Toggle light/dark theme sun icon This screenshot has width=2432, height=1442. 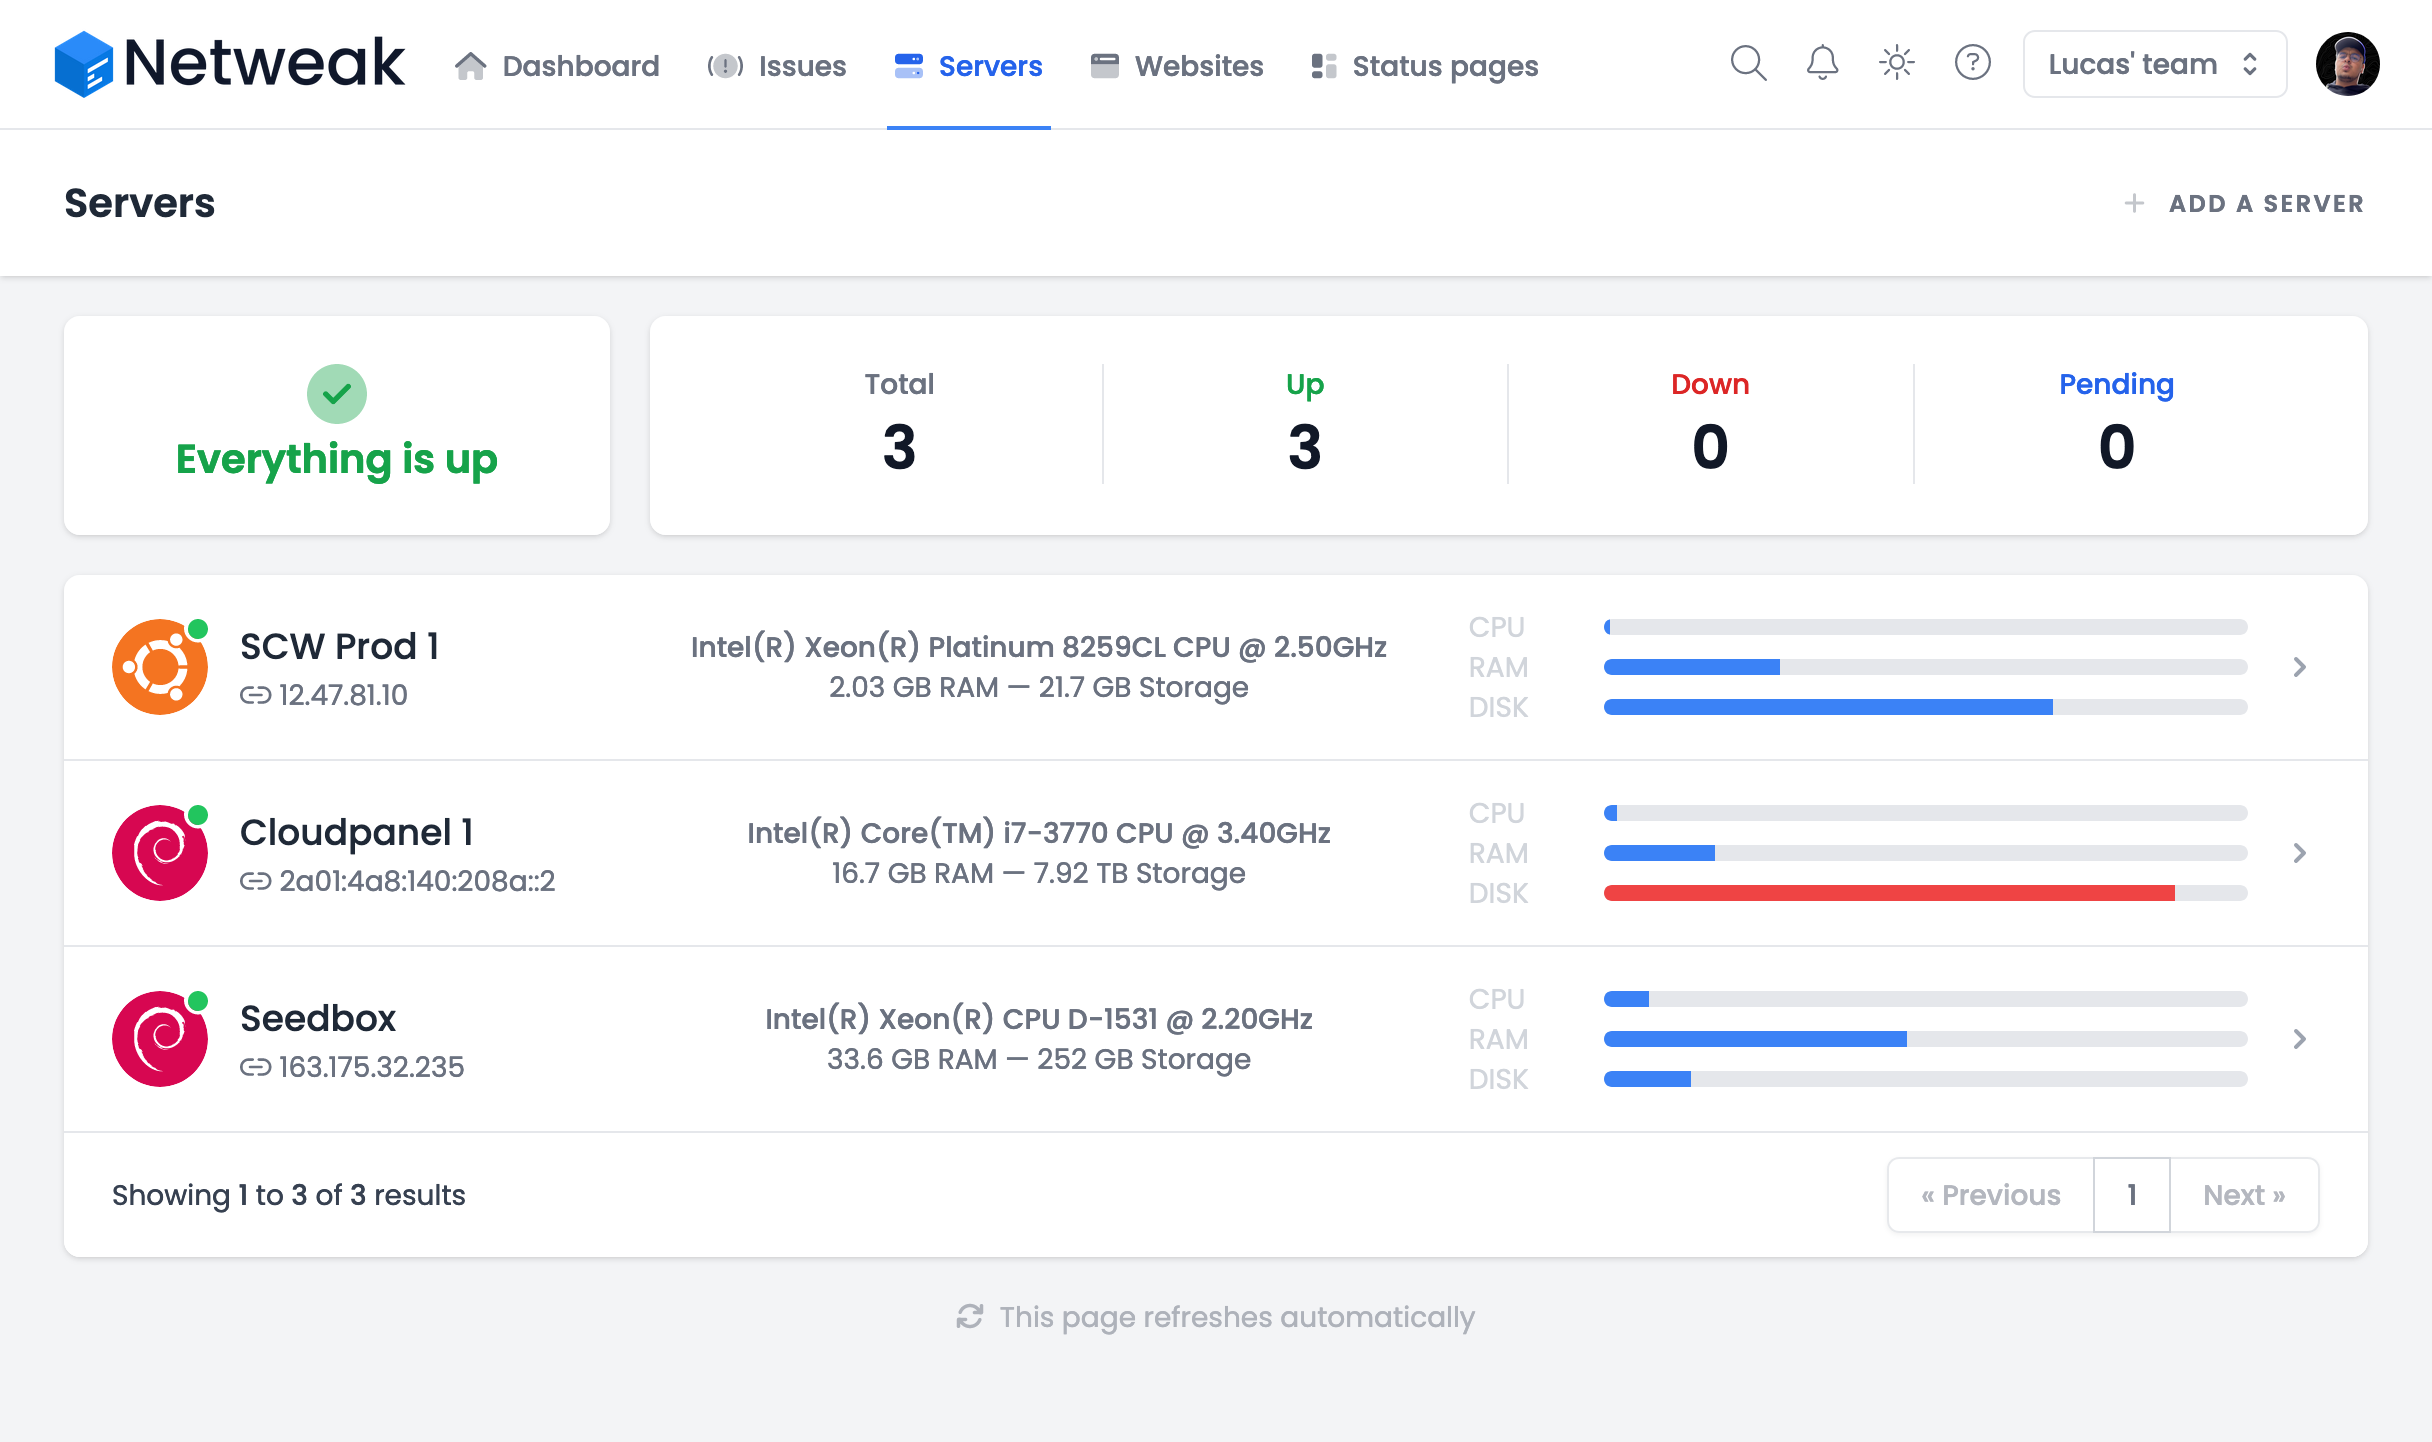pyautogui.click(x=1896, y=64)
